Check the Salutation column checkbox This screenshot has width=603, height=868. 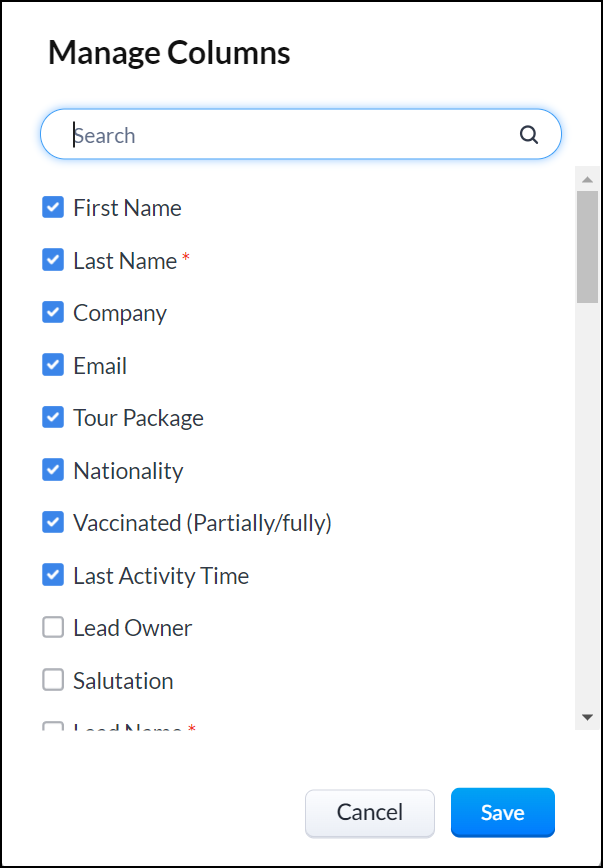coord(53,680)
